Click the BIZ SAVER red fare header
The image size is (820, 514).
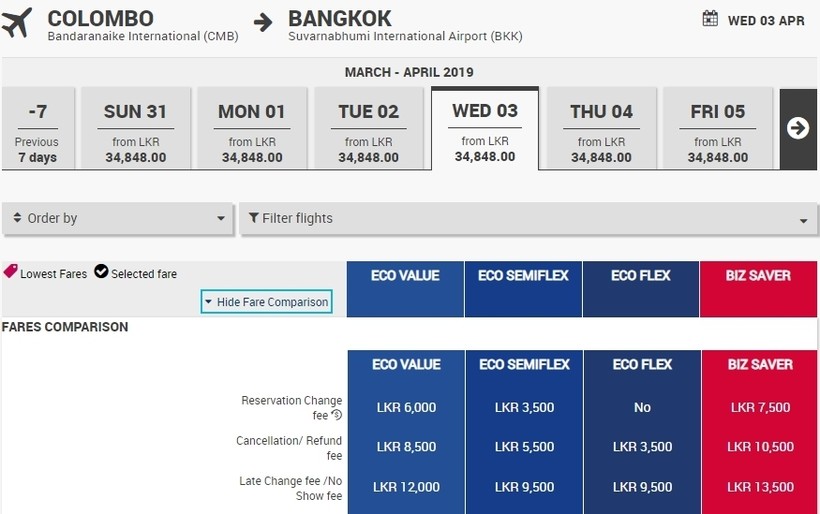[x=758, y=289]
